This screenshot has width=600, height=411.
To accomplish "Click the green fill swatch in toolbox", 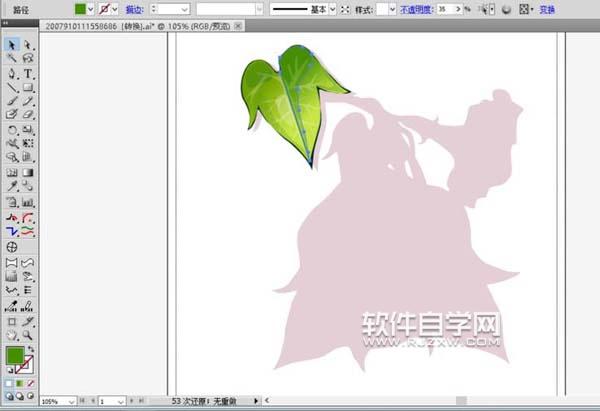I will (x=16, y=355).
